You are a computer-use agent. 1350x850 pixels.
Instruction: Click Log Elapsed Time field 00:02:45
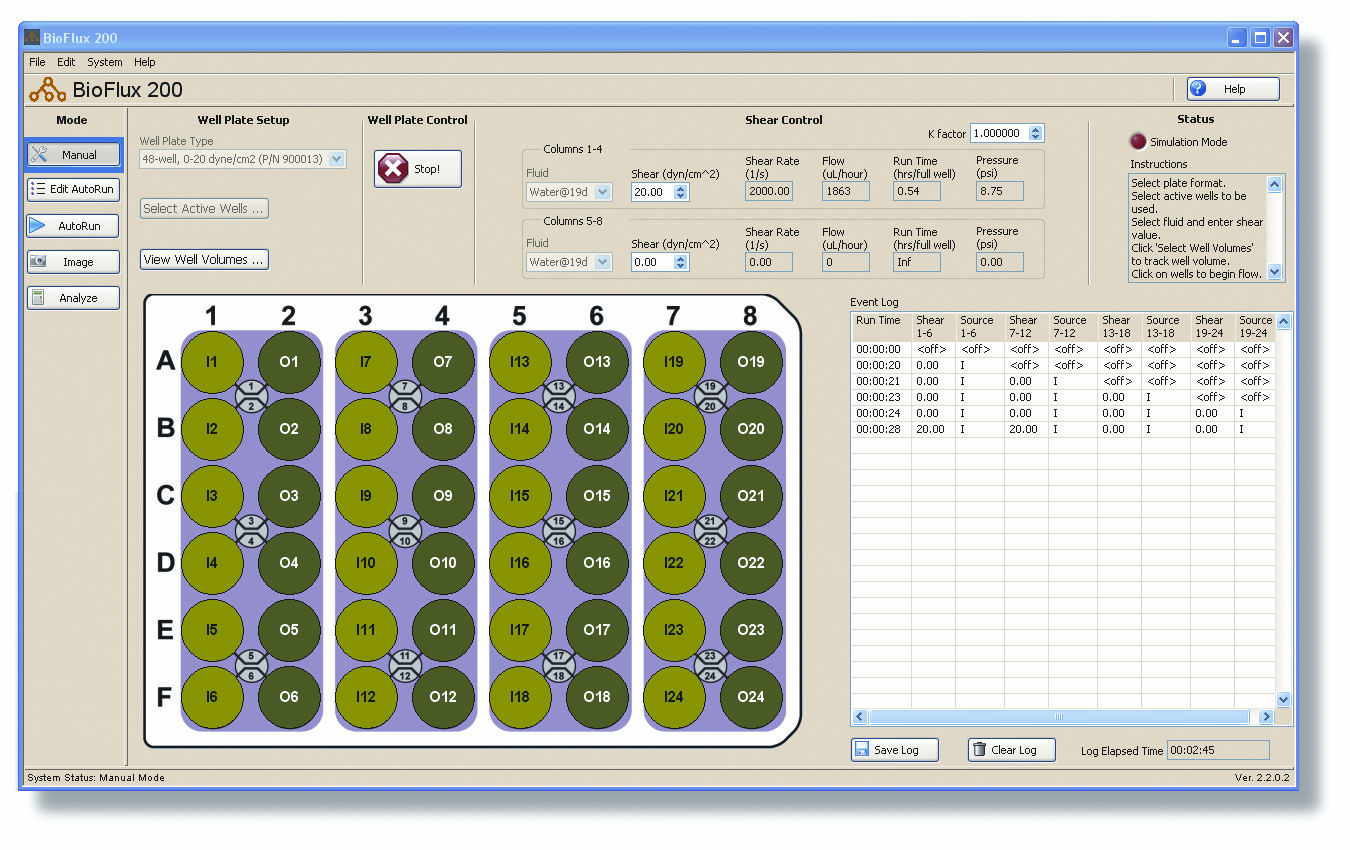[x=1218, y=750]
